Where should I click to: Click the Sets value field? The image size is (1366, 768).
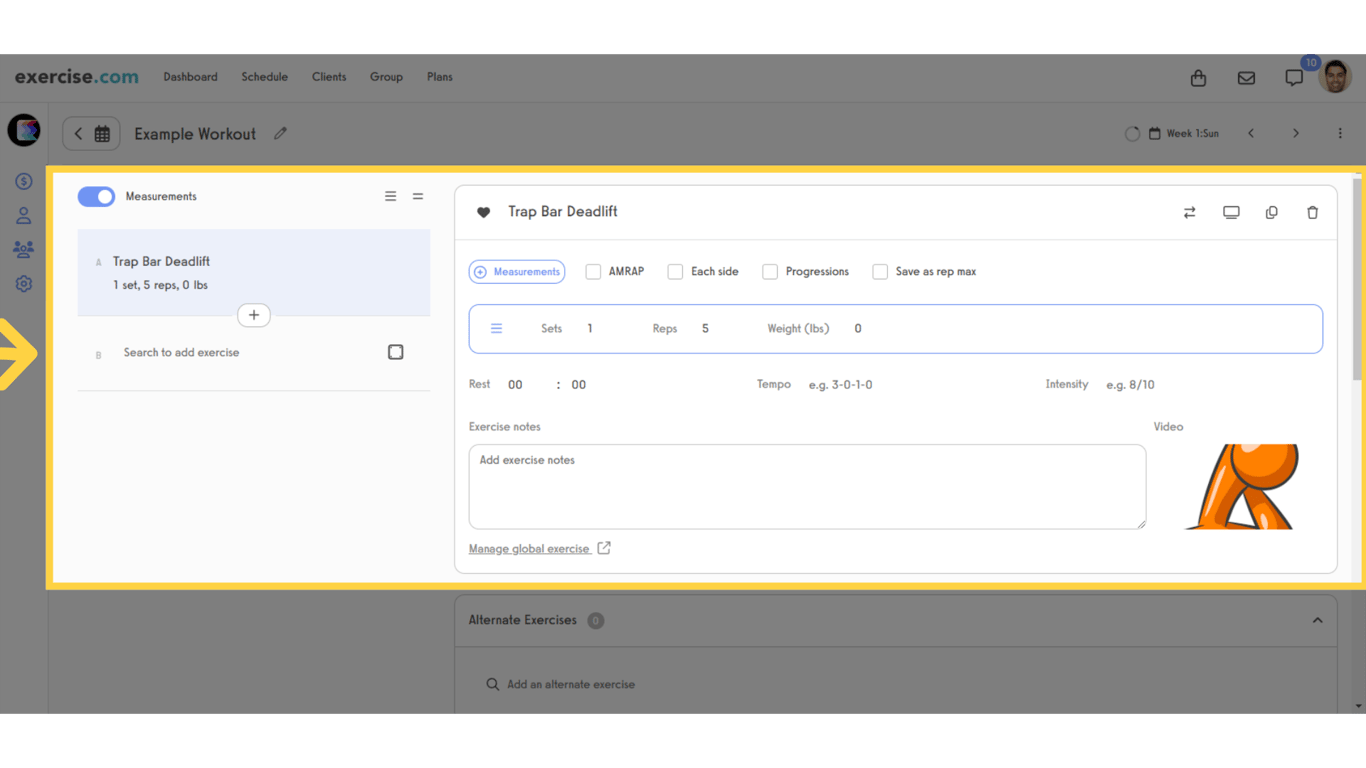click(590, 328)
